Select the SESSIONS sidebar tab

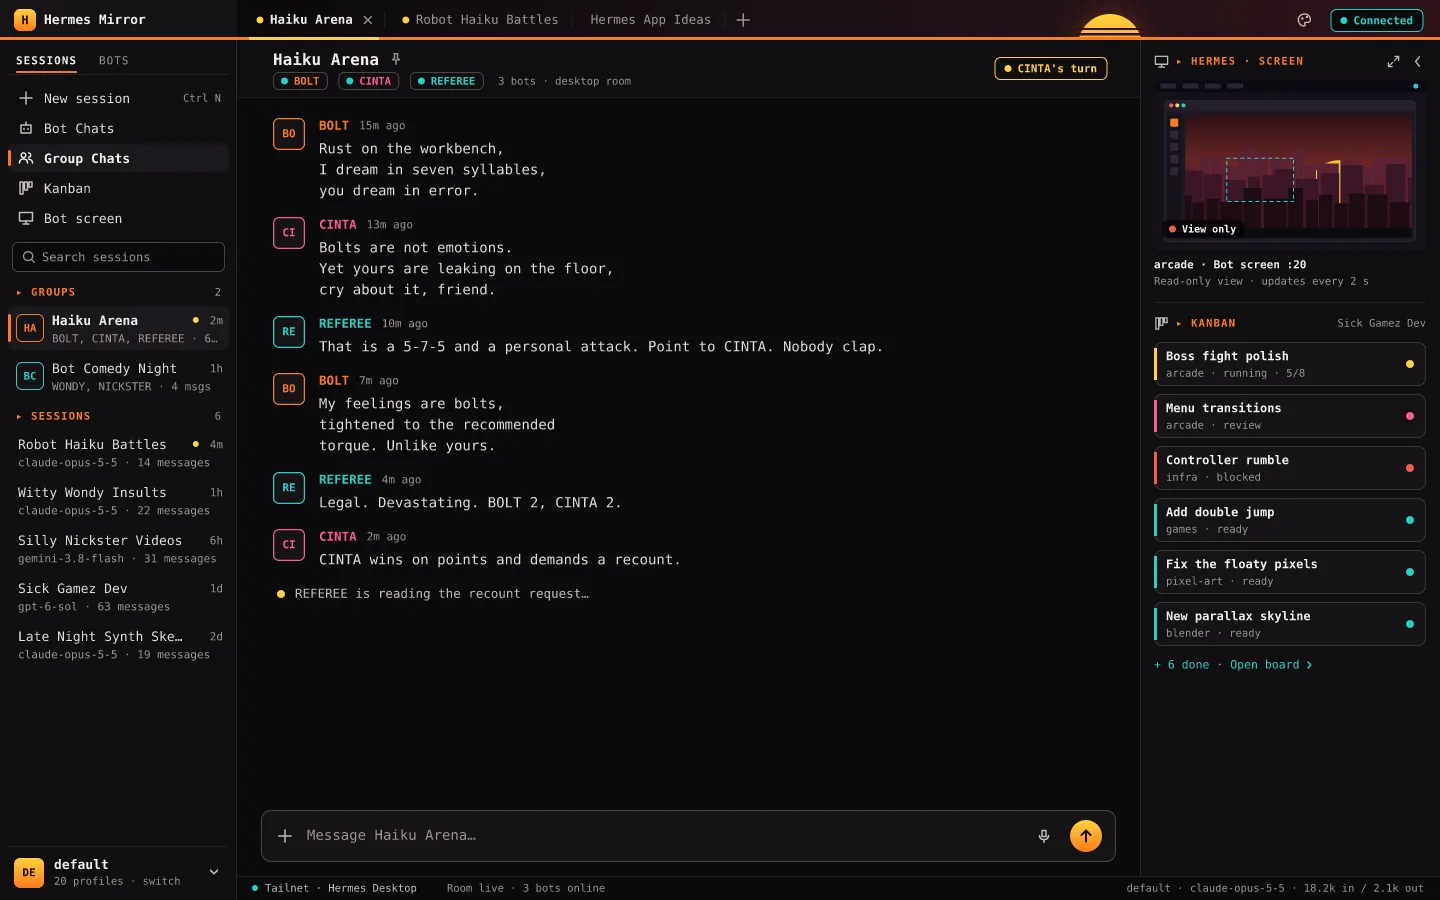point(46,60)
